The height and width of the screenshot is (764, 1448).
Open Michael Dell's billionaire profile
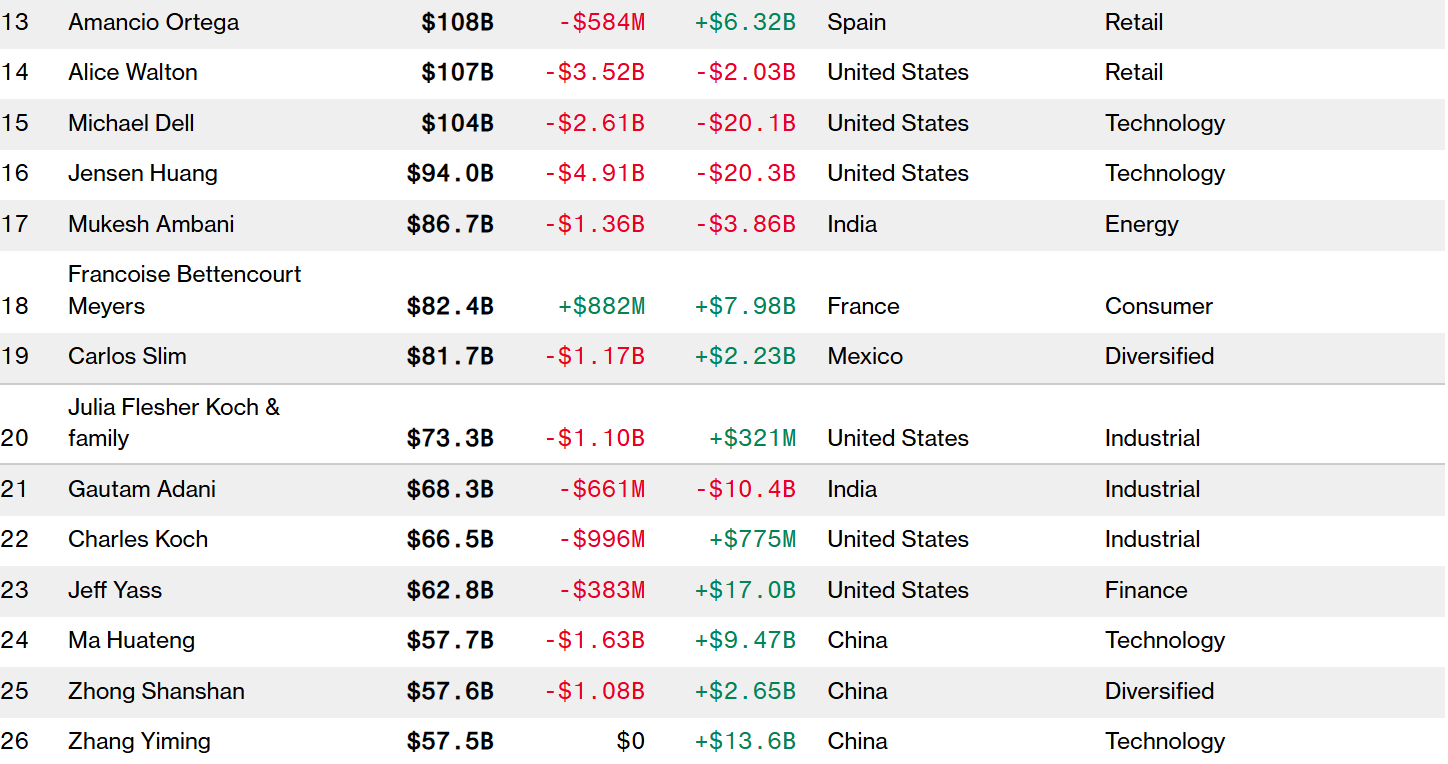point(131,123)
